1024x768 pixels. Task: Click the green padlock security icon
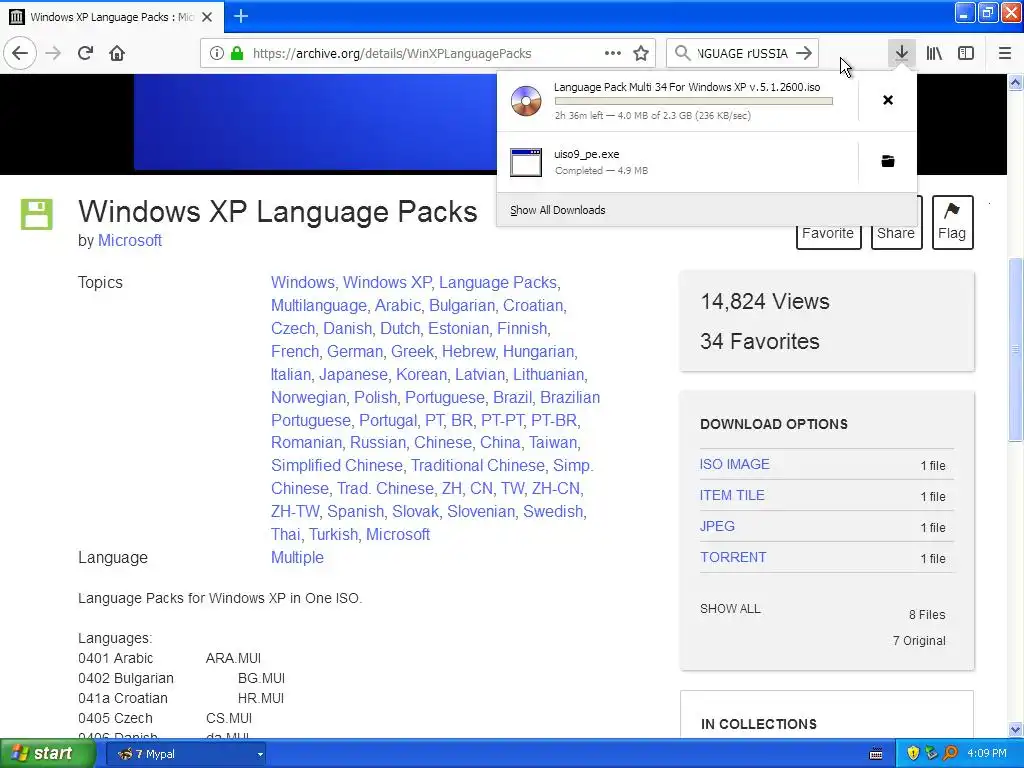237,53
